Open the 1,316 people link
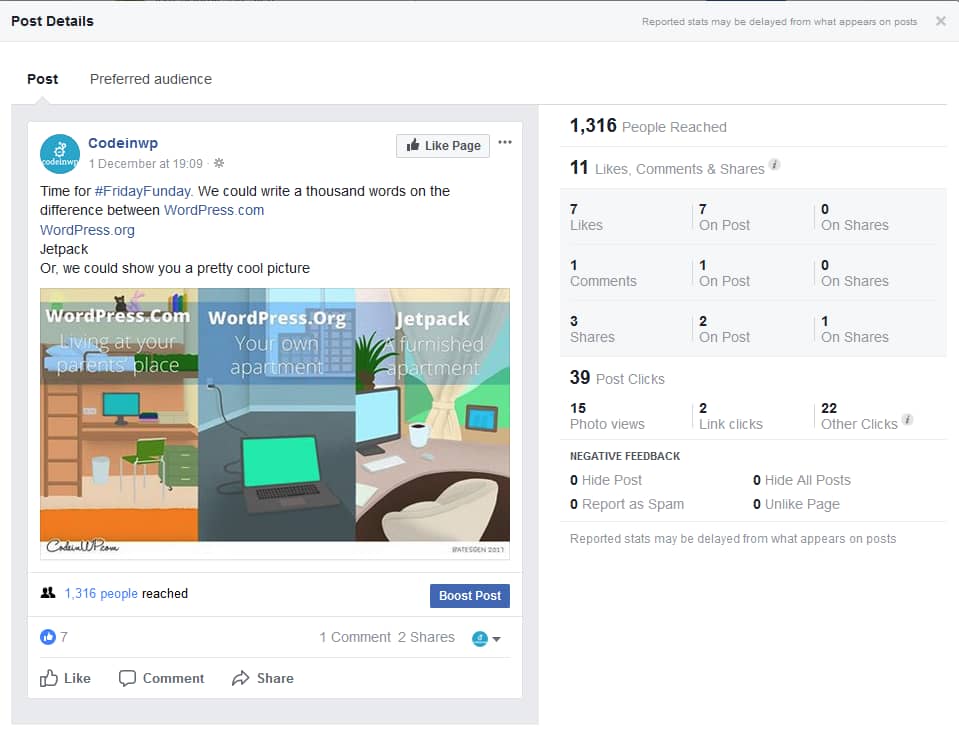Screen dimensions: 959x731 (101, 593)
